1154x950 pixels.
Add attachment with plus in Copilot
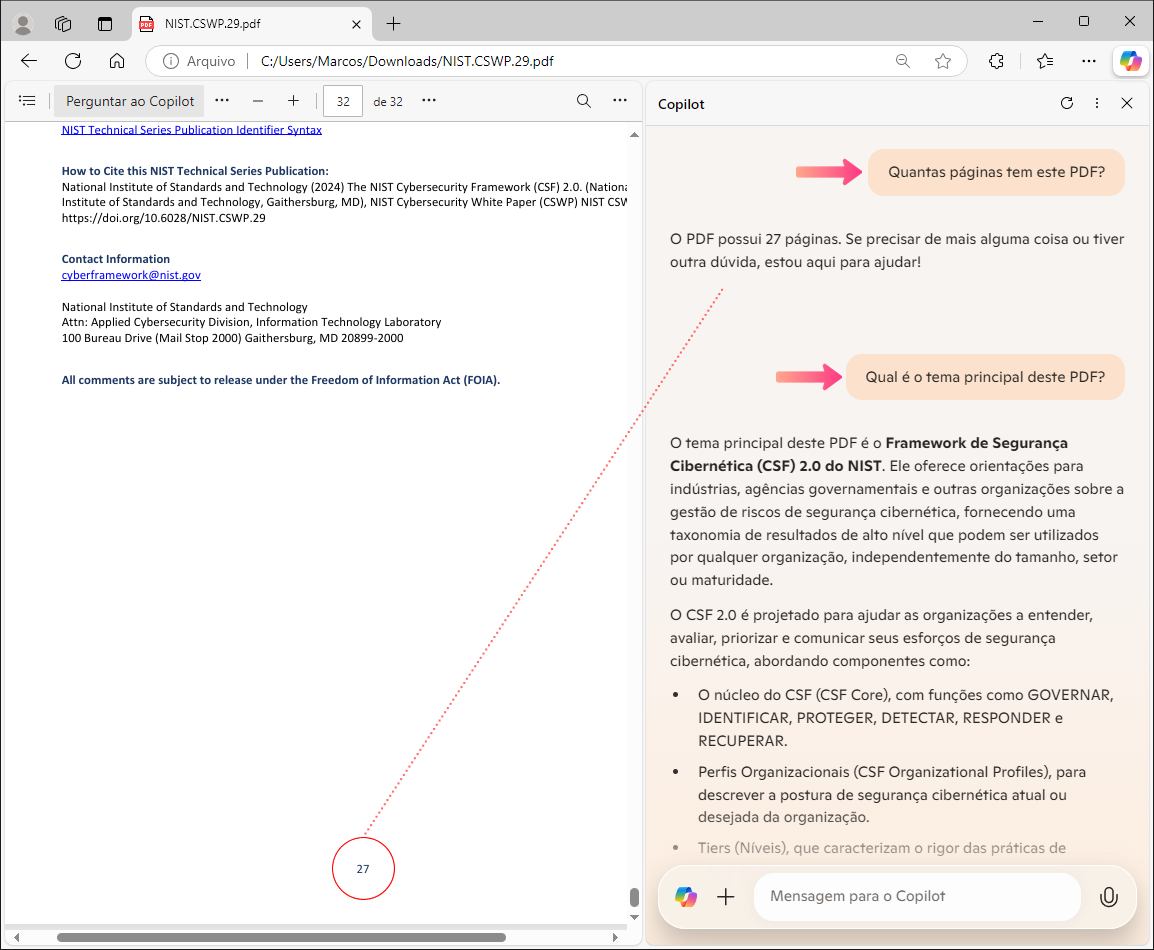(726, 896)
